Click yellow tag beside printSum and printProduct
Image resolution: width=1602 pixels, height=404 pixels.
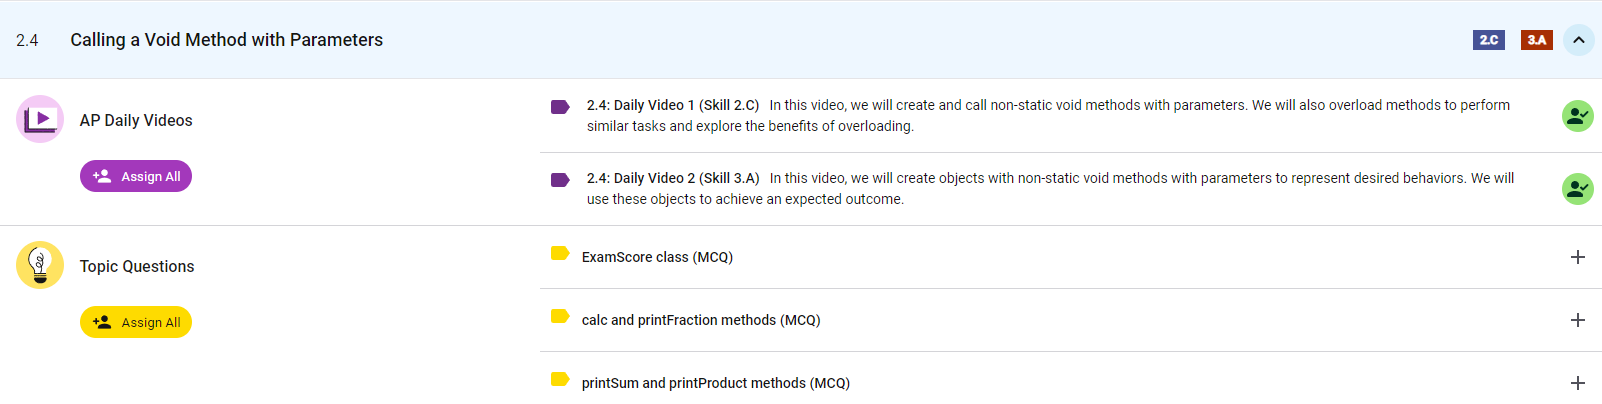tap(560, 379)
